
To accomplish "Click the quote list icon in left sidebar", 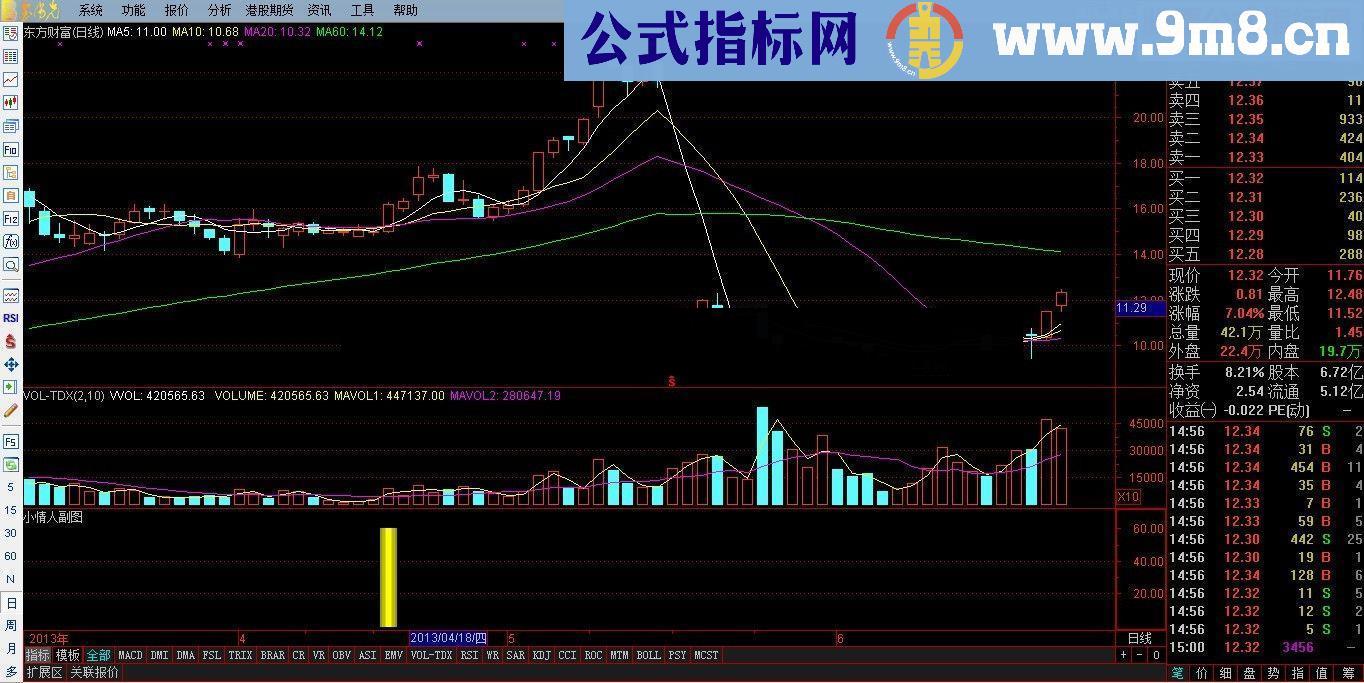I will click(11, 56).
